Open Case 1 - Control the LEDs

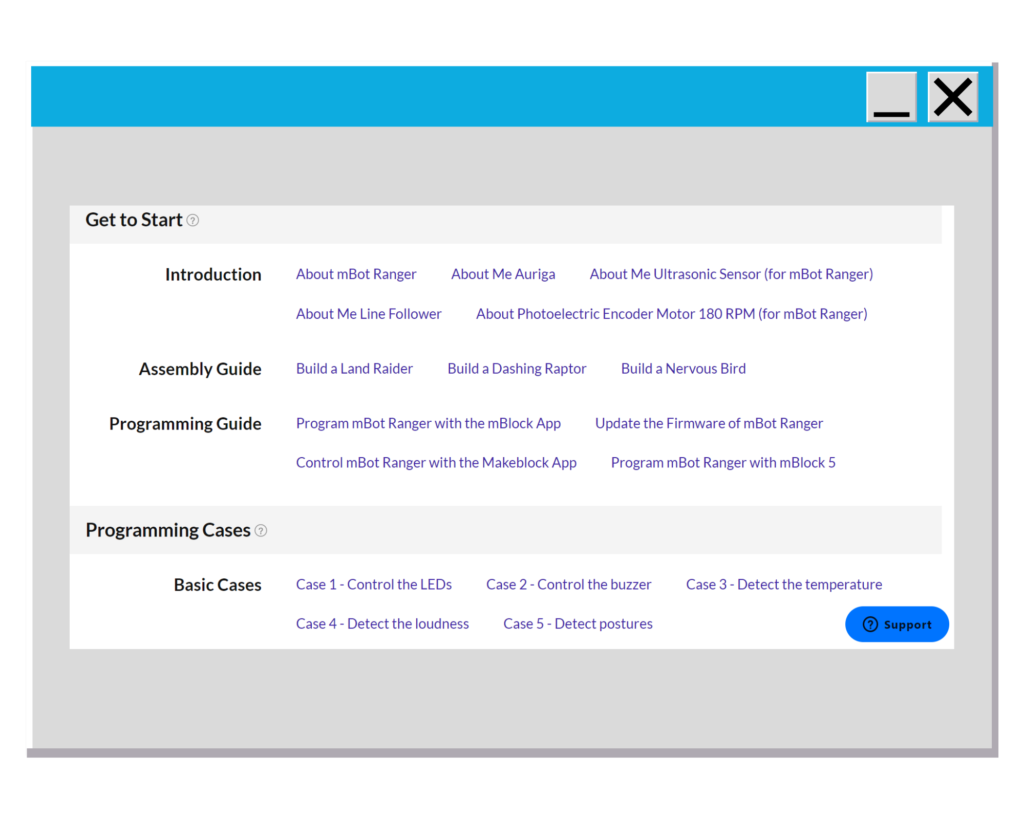tap(374, 585)
